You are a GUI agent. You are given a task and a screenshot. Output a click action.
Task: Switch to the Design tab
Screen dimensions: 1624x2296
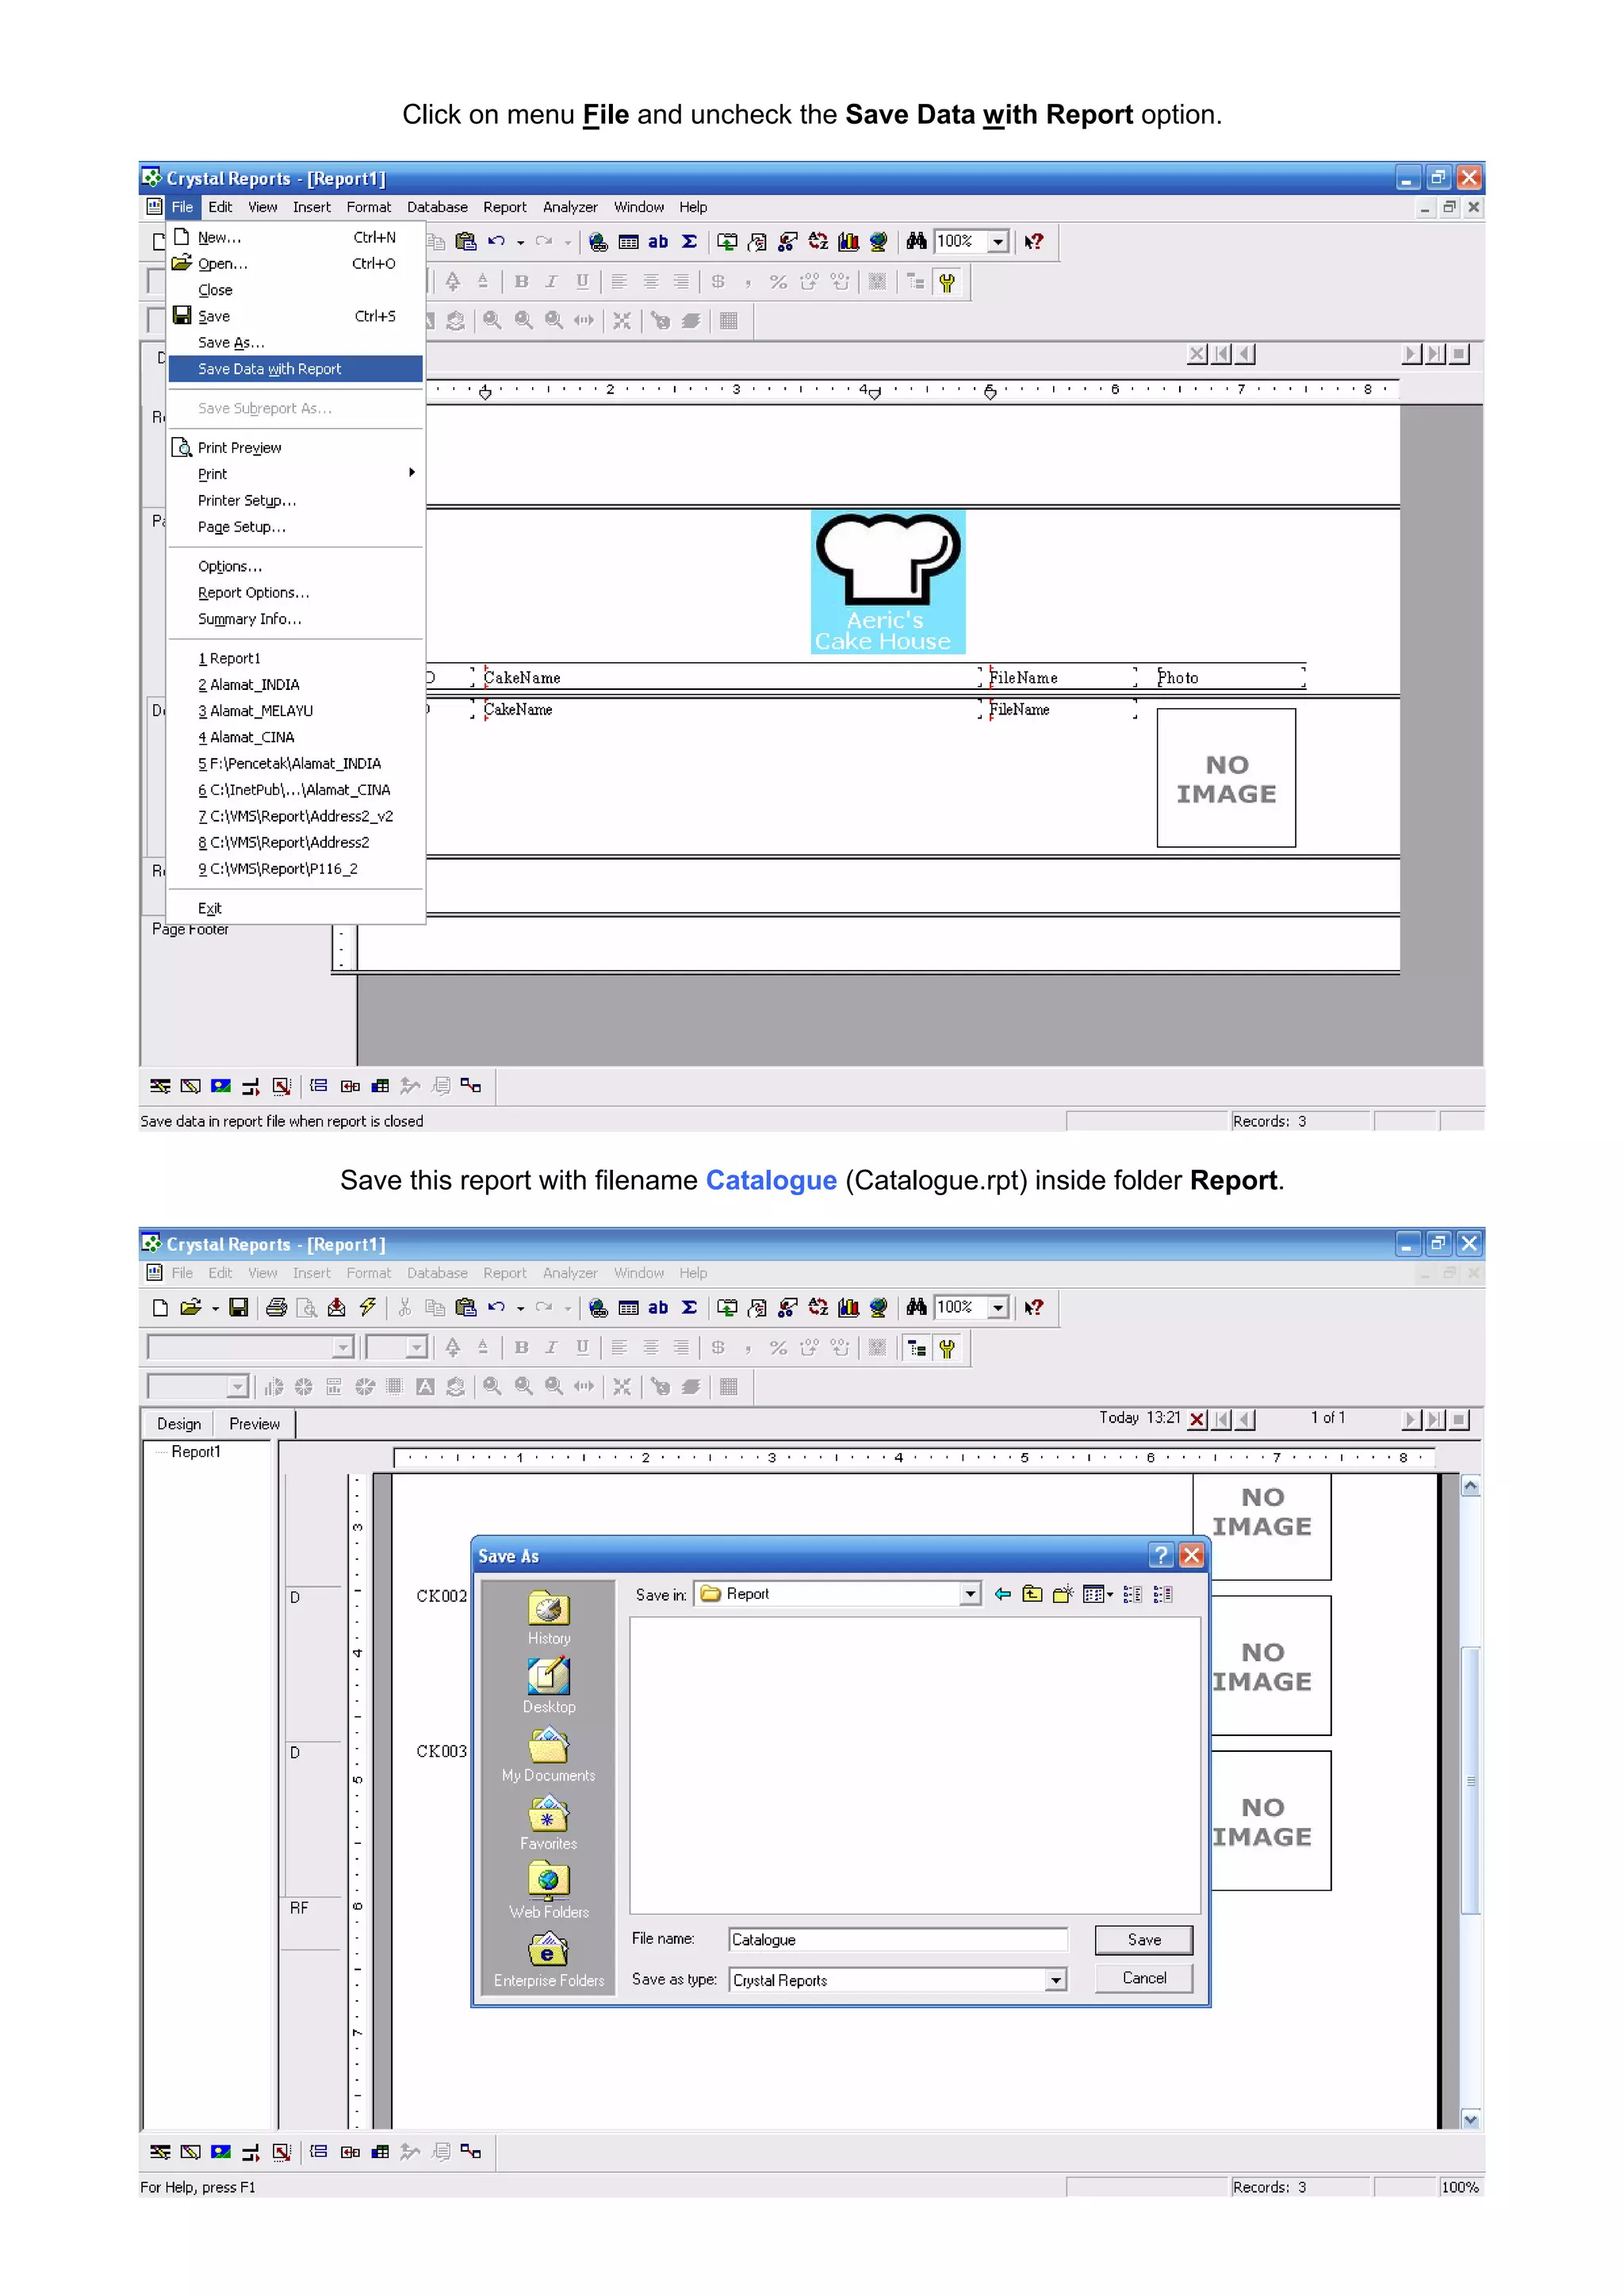[x=179, y=1424]
